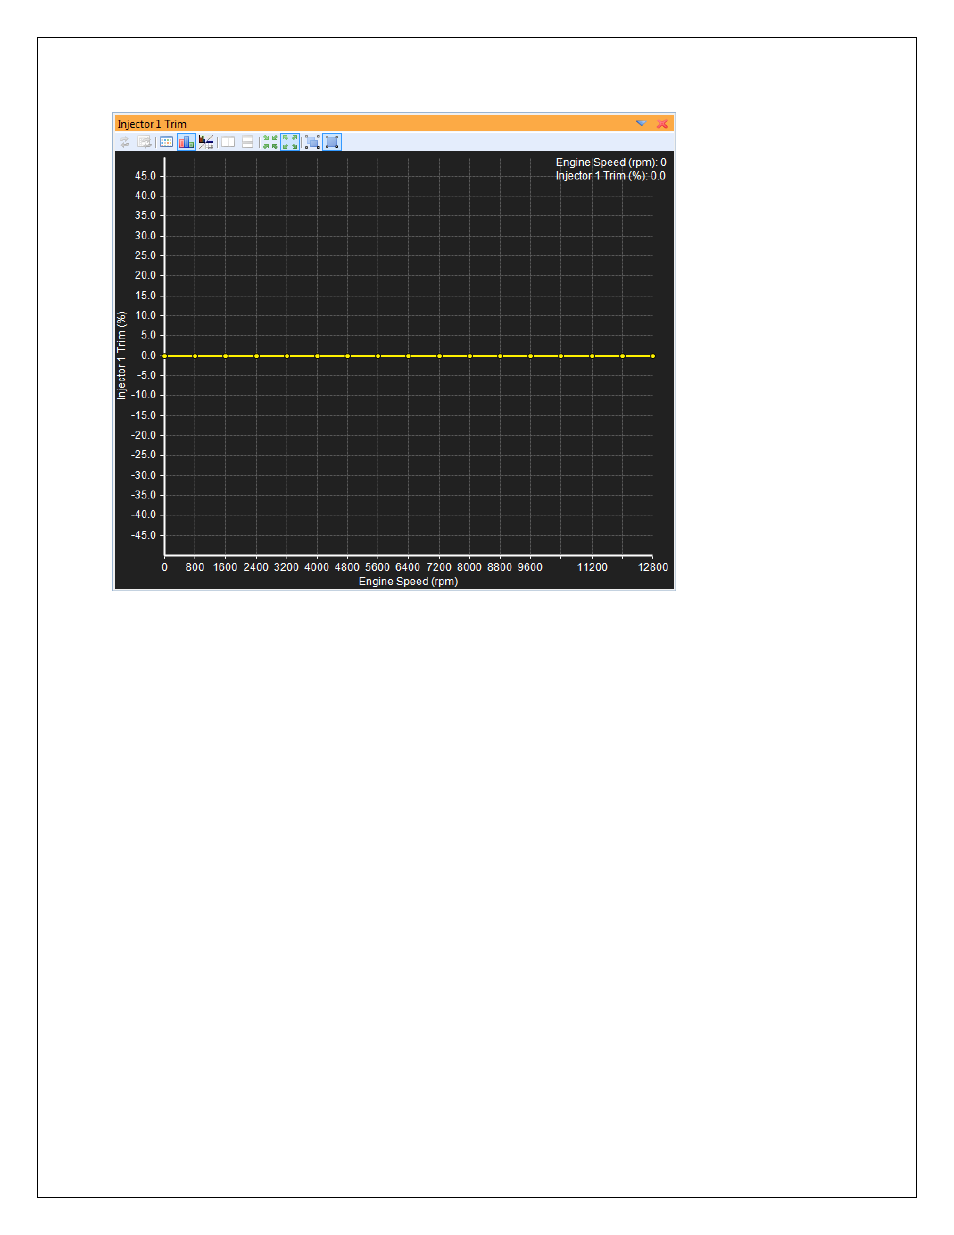This screenshot has height=1235, width=954.
Task: Select the curve point at 12800 rpm
Action: [x=653, y=356]
